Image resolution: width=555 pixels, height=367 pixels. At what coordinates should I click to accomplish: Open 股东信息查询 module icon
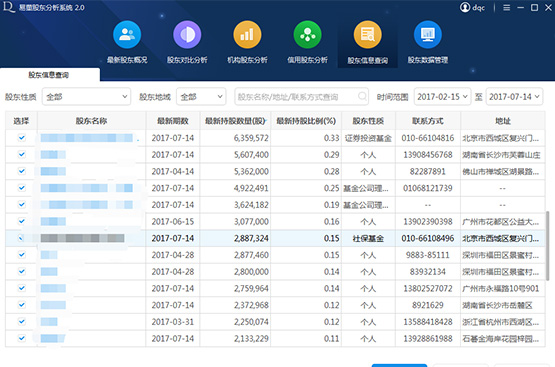tap(368, 35)
